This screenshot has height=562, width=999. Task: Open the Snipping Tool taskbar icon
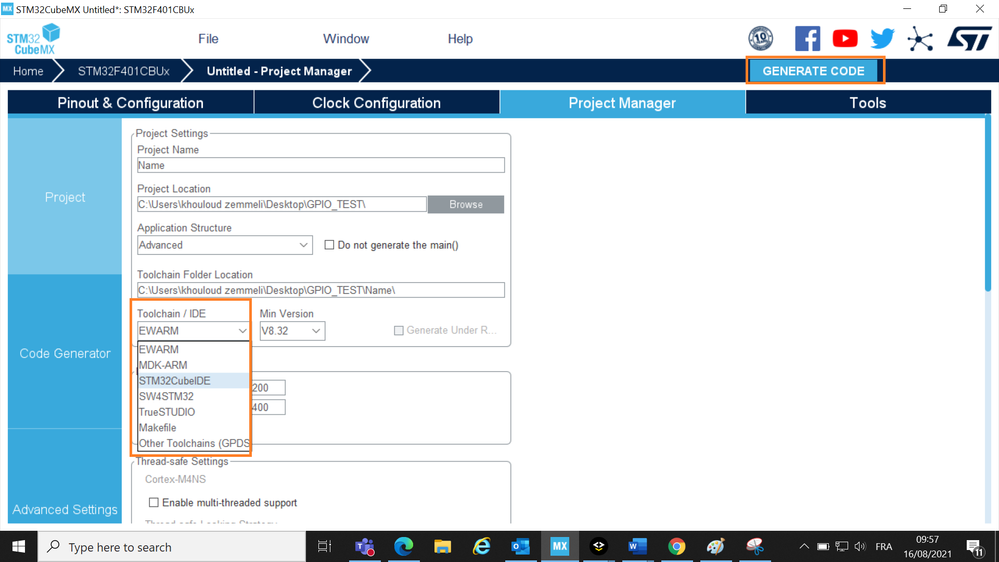coord(754,547)
